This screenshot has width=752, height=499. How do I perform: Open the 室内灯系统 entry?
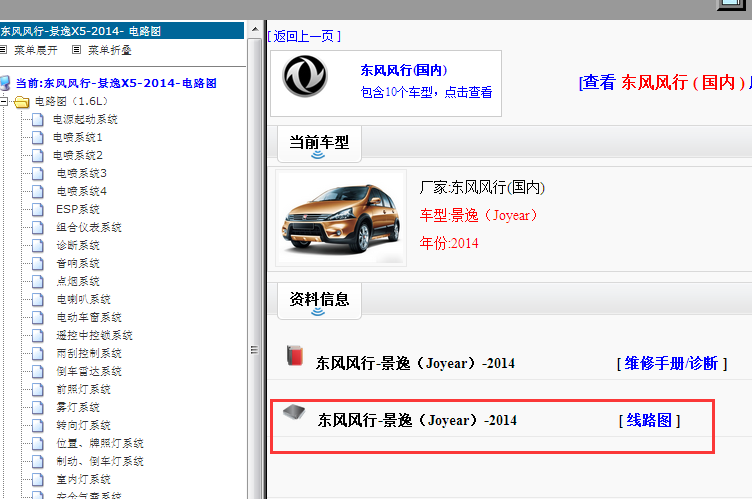[83, 479]
